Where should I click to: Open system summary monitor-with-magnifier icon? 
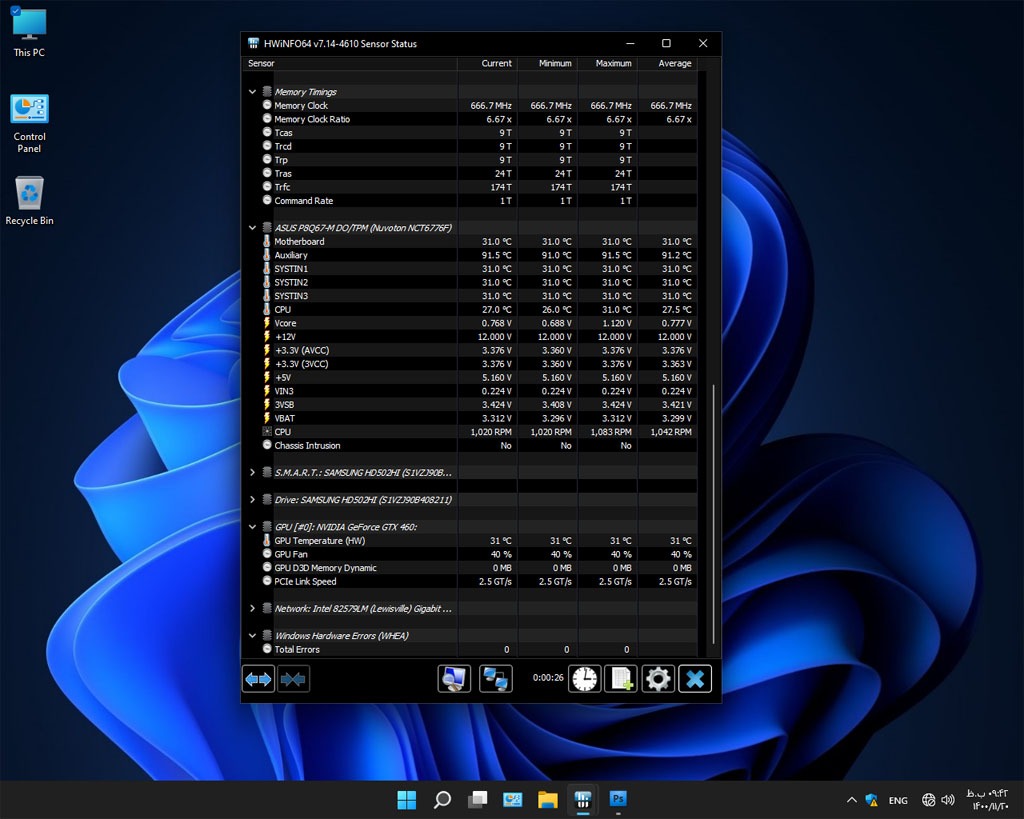tap(454, 679)
